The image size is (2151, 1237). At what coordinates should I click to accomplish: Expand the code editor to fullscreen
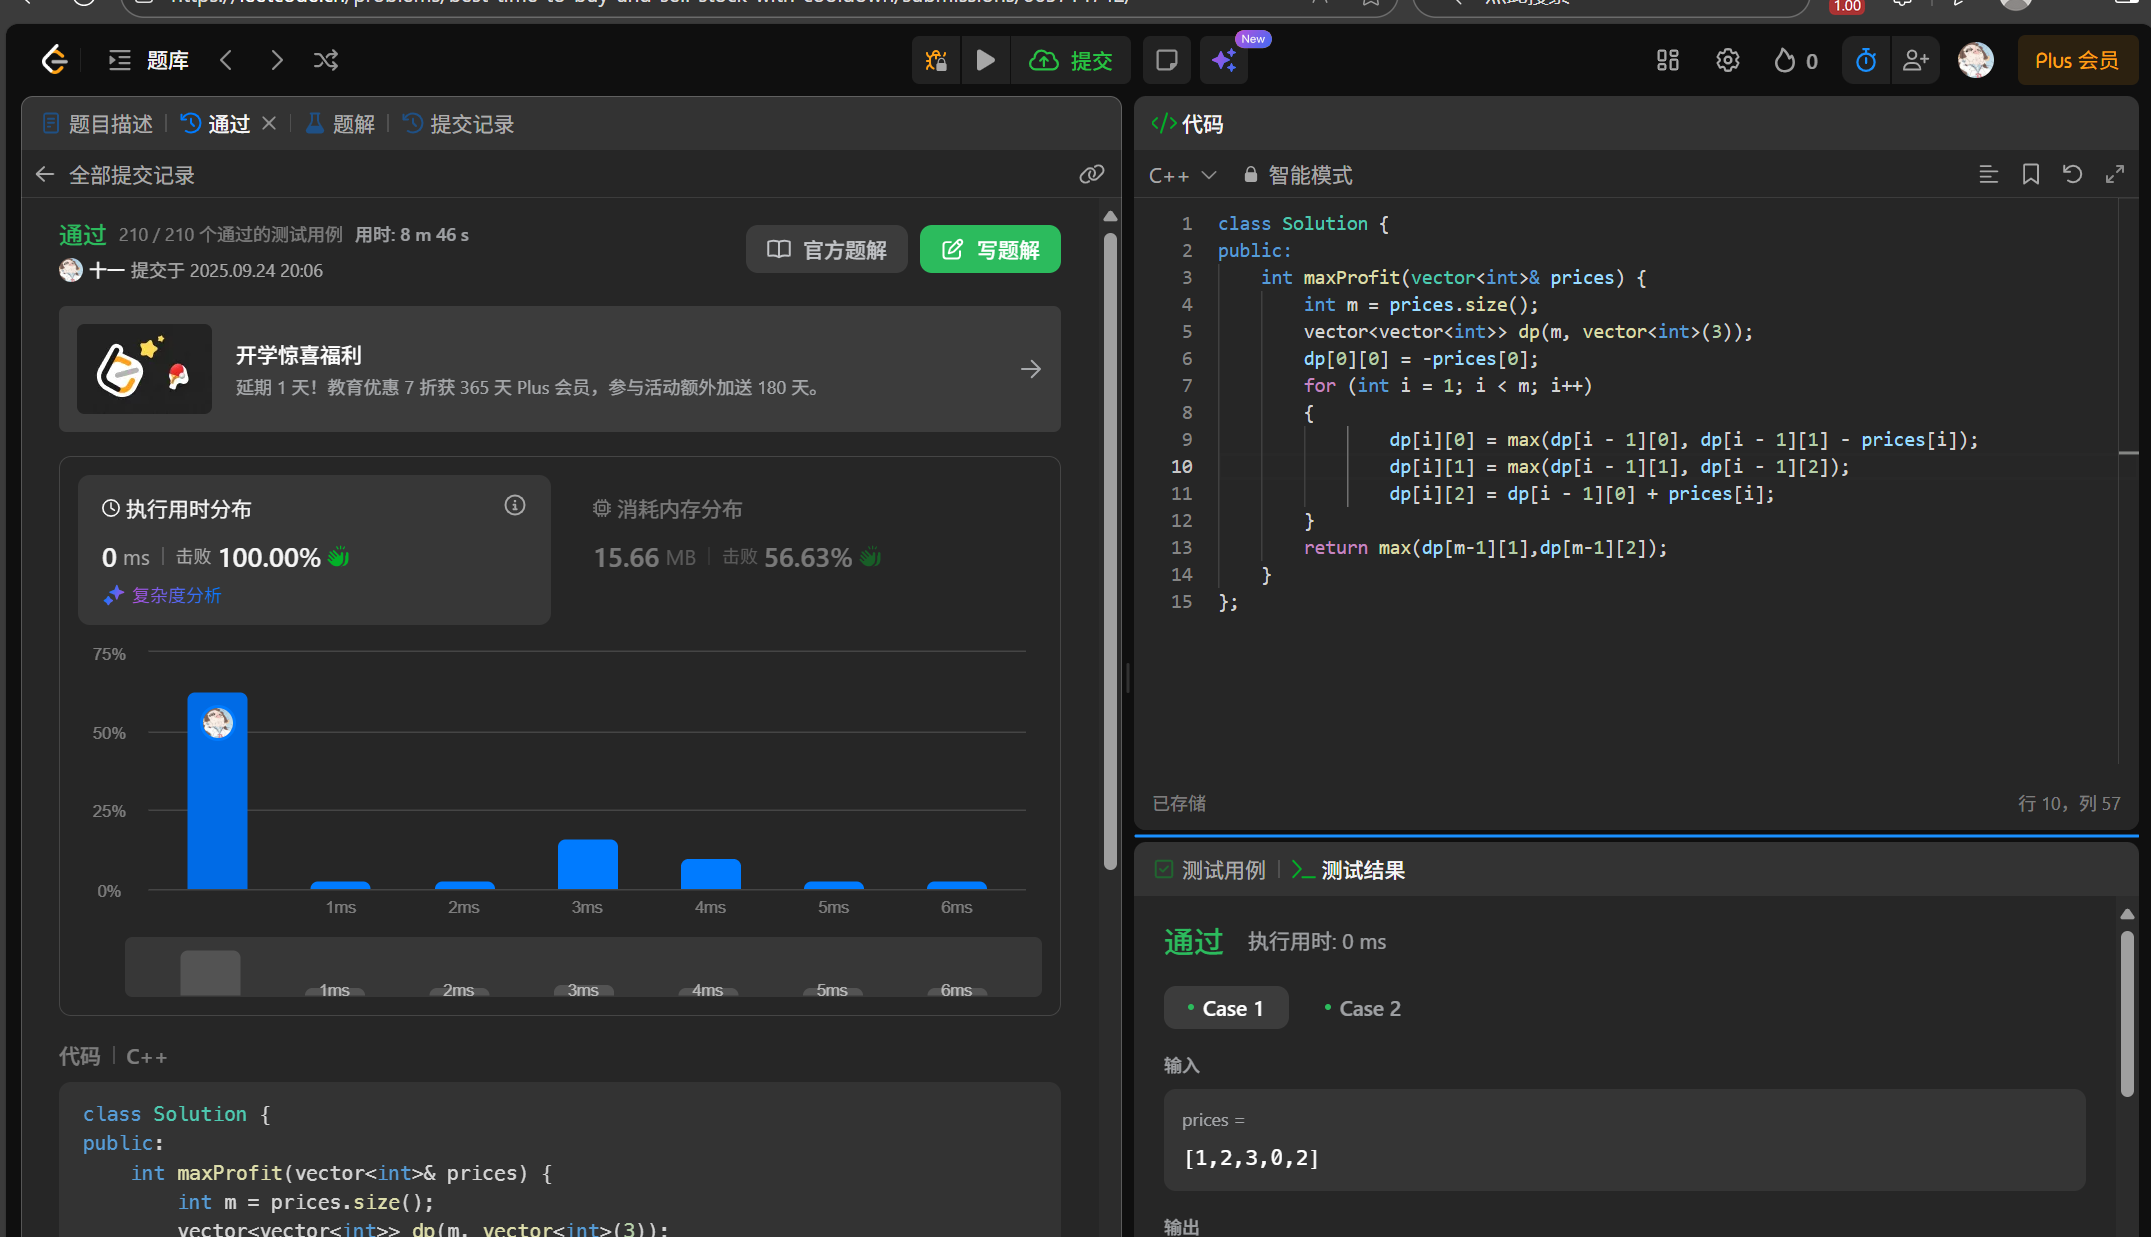(2114, 175)
